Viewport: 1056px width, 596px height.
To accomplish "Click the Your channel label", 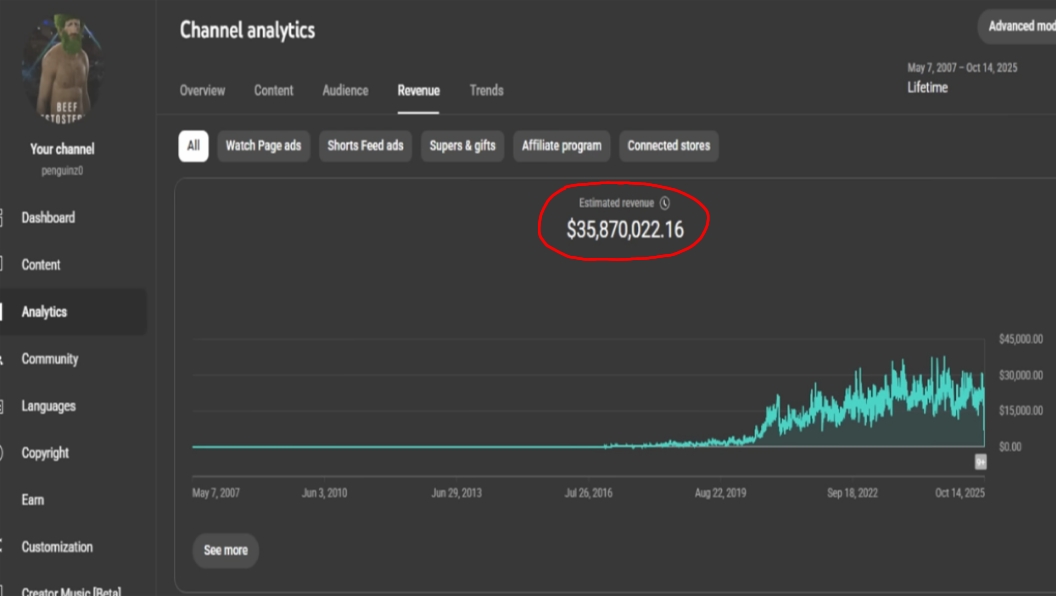I will (x=62, y=150).
